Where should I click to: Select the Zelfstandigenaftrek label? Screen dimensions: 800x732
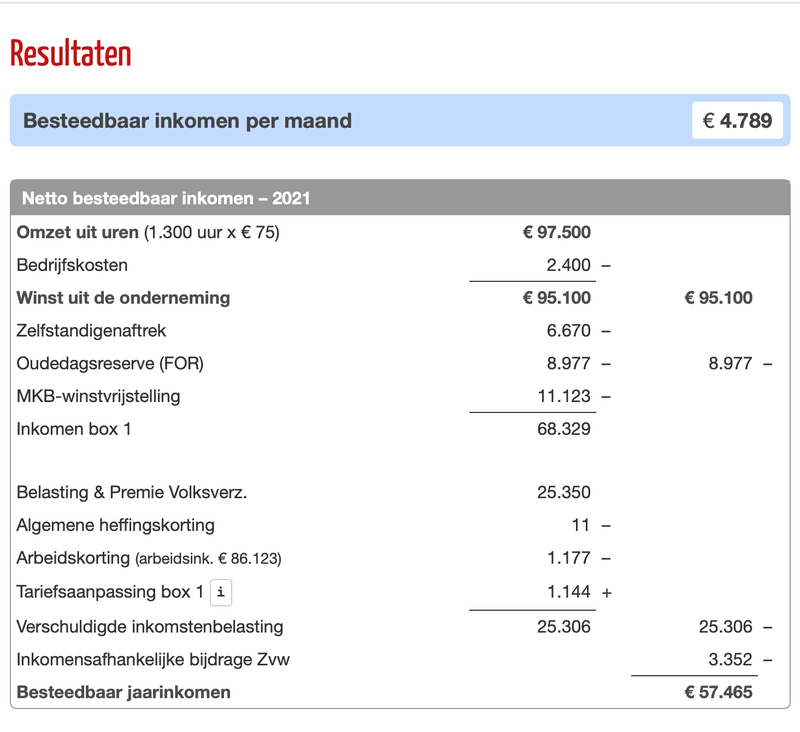click(91, 331)
